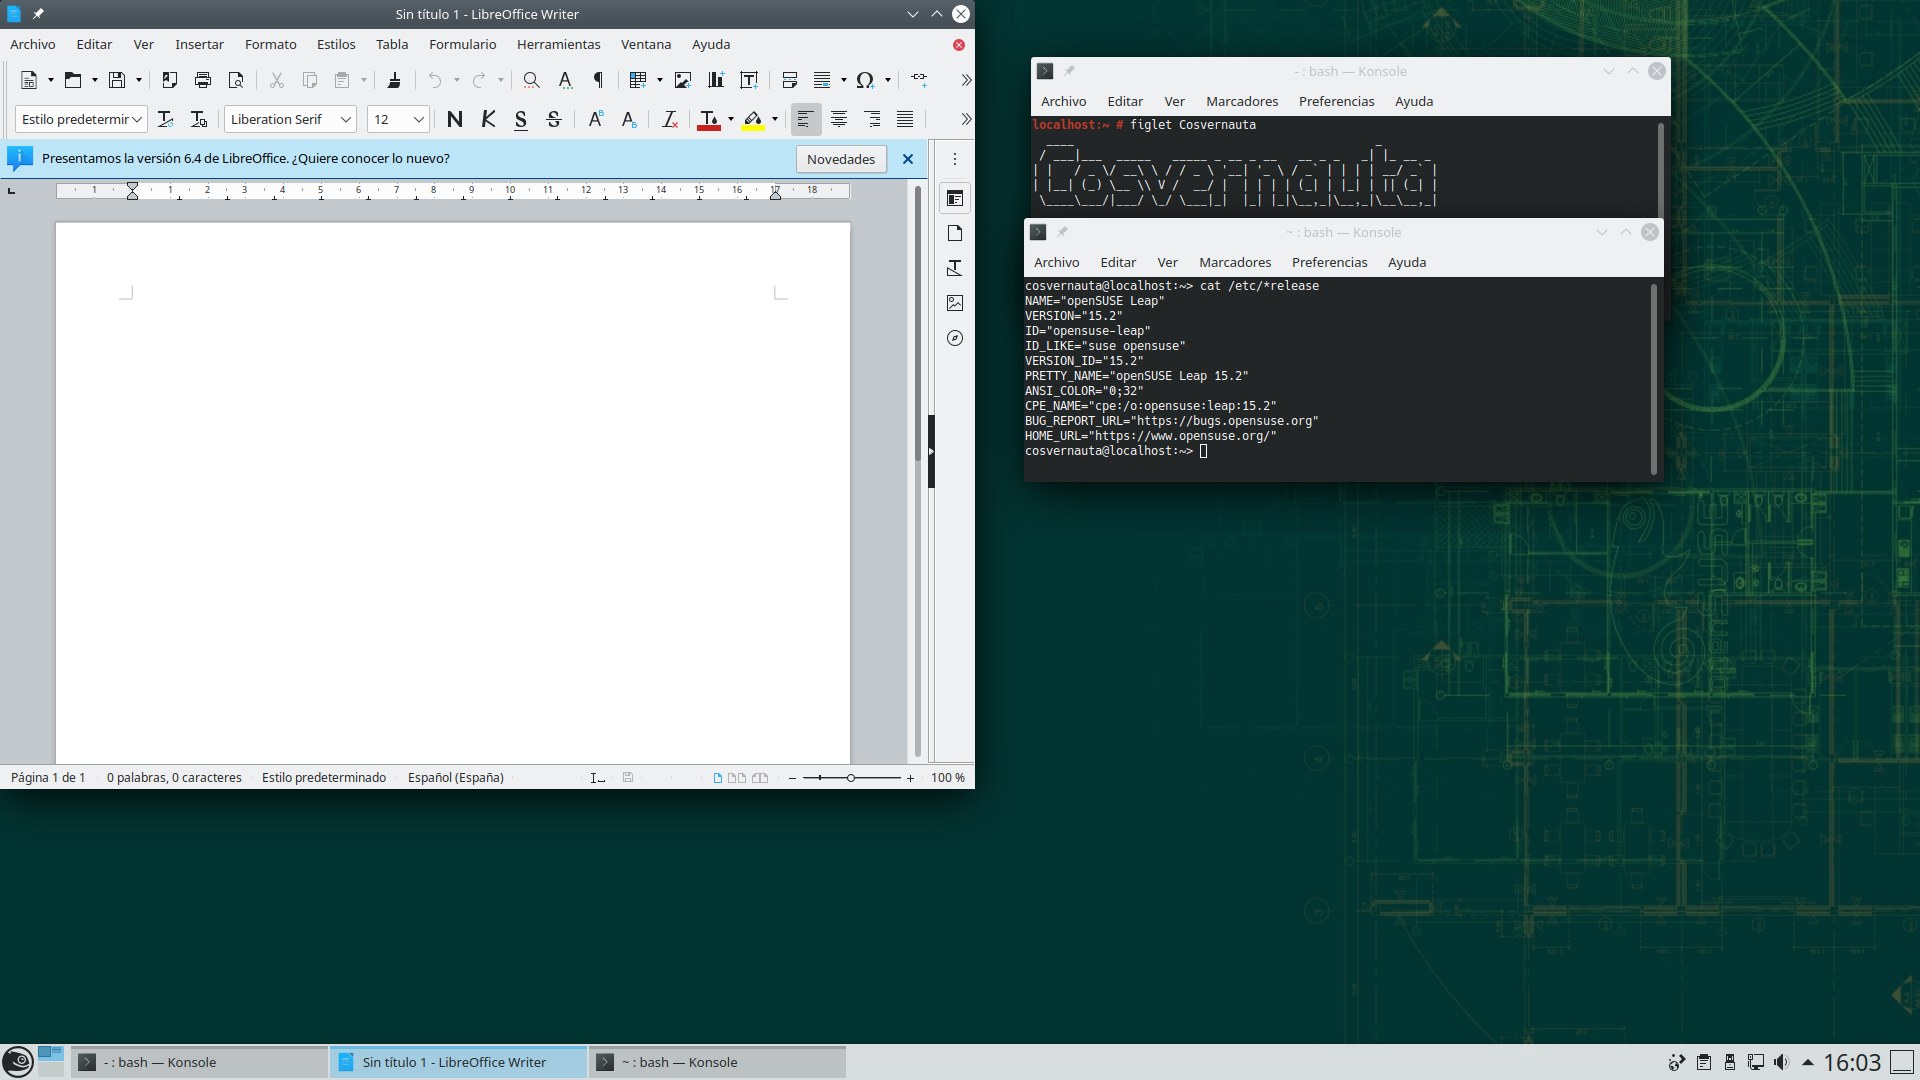Click Español (España) language in status bar
The image size is (1920, 1080).
pyautogui.click(x=455, y=777)
